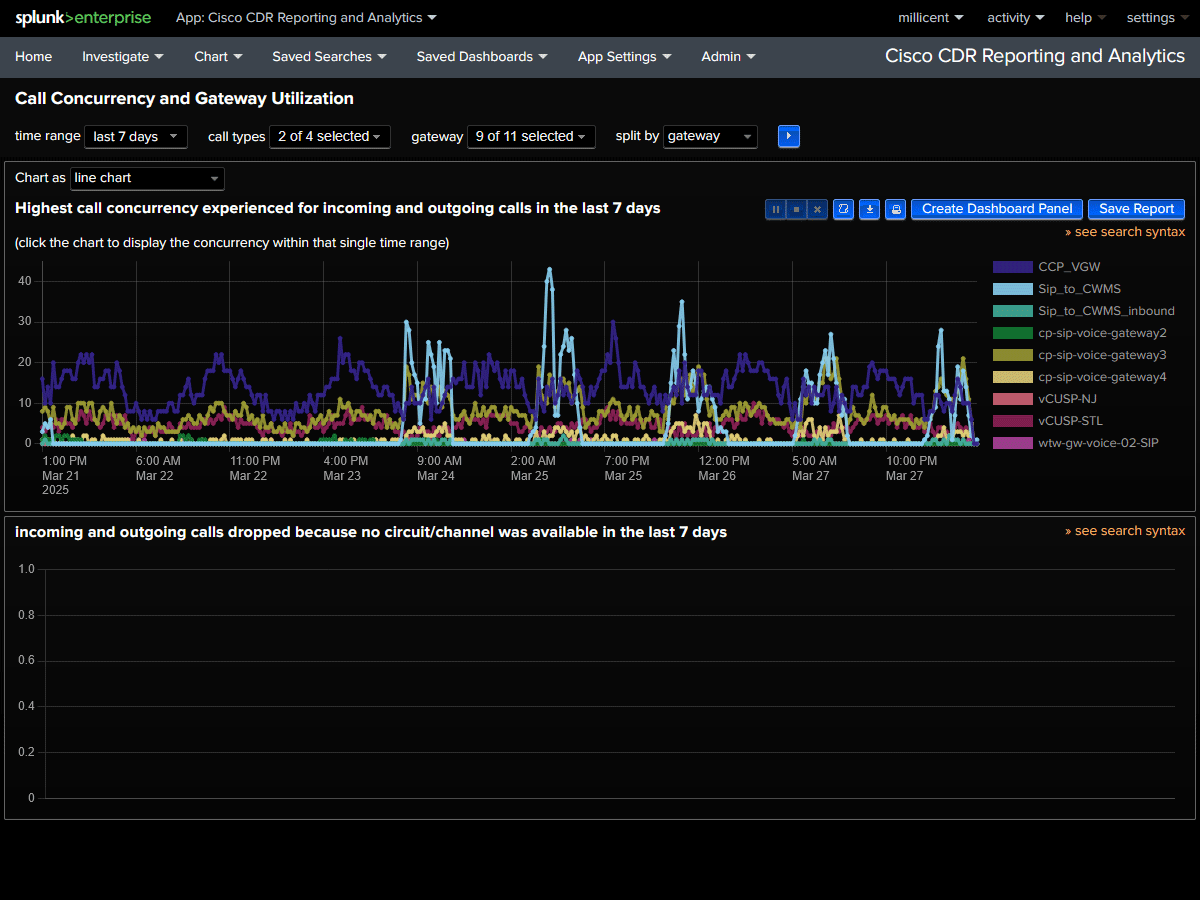Print the concurrency chart
The height and width of the screenshot is (900, 1200).
pos(895,209)
